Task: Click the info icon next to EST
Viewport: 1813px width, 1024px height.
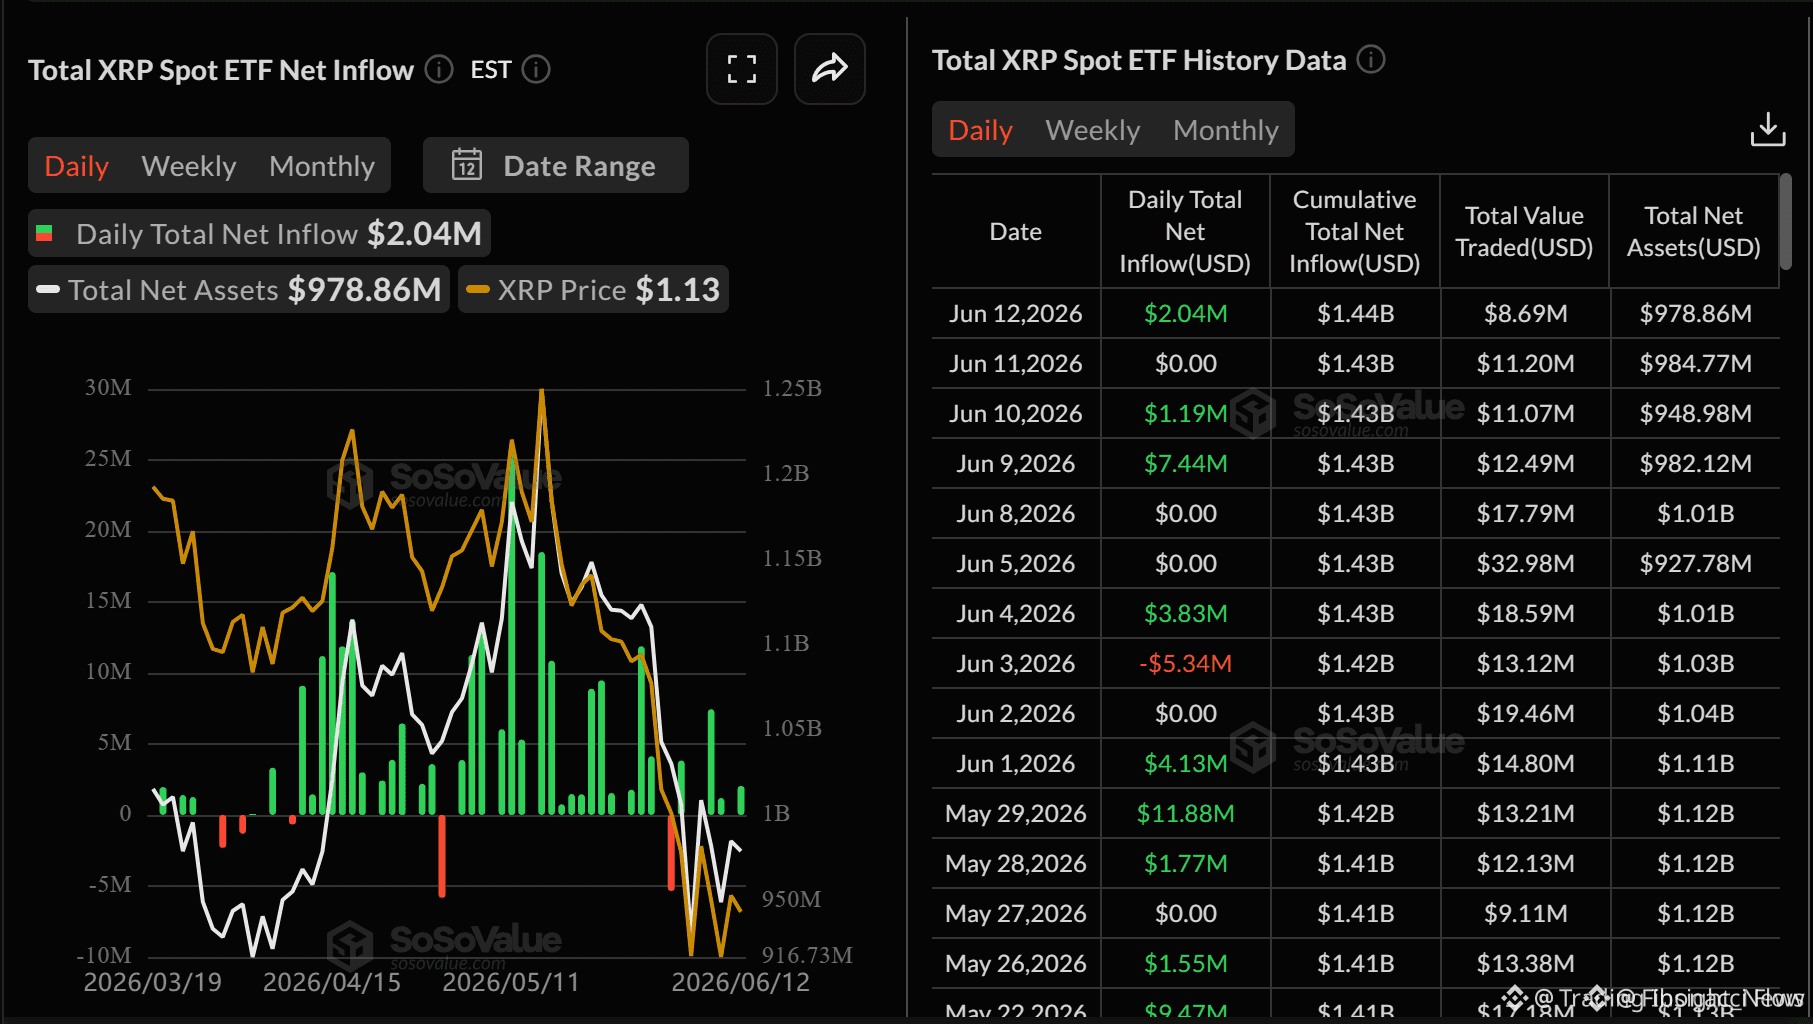Action: [536, 69]
